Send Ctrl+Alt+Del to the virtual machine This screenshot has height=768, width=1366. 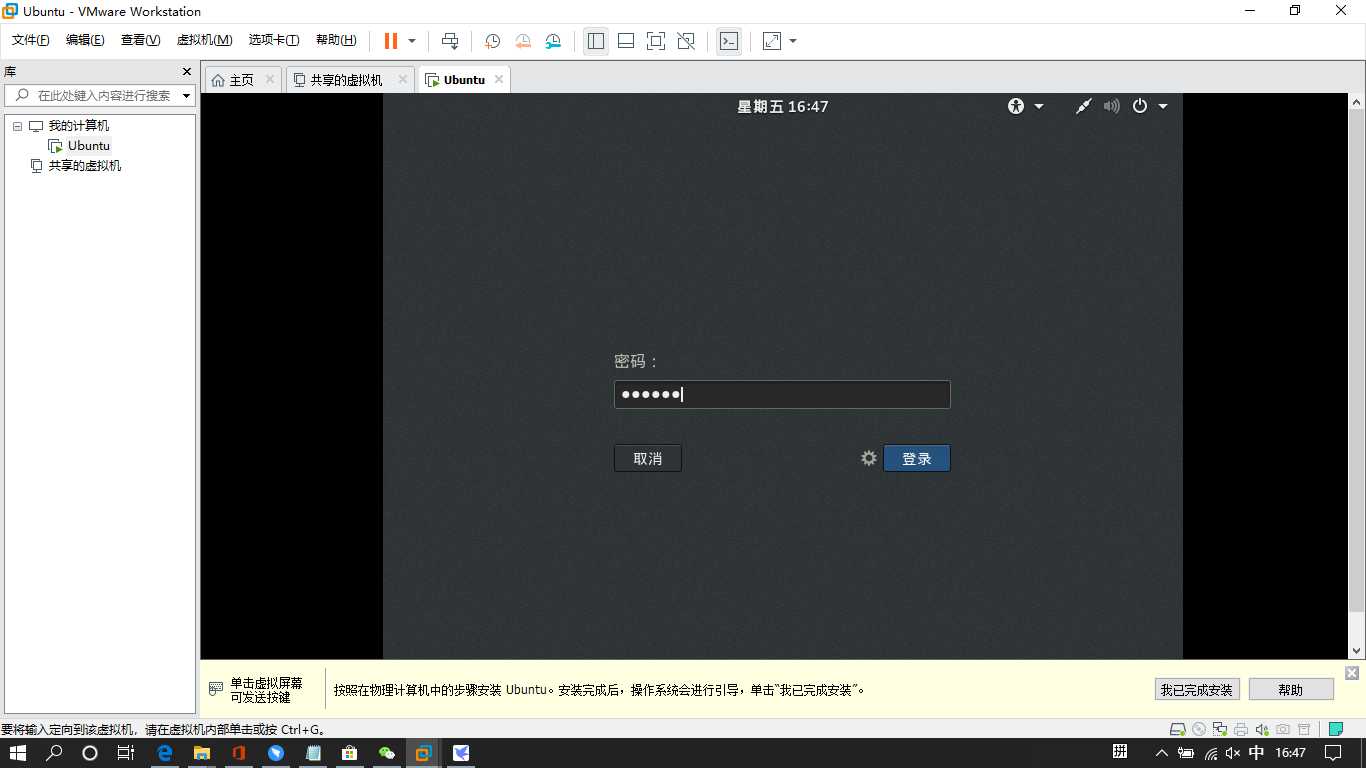(450, 41)
